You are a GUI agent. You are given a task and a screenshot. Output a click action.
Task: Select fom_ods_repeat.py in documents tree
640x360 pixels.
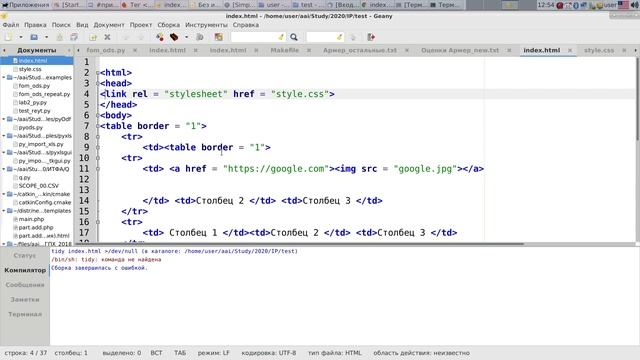click(44, 94)
